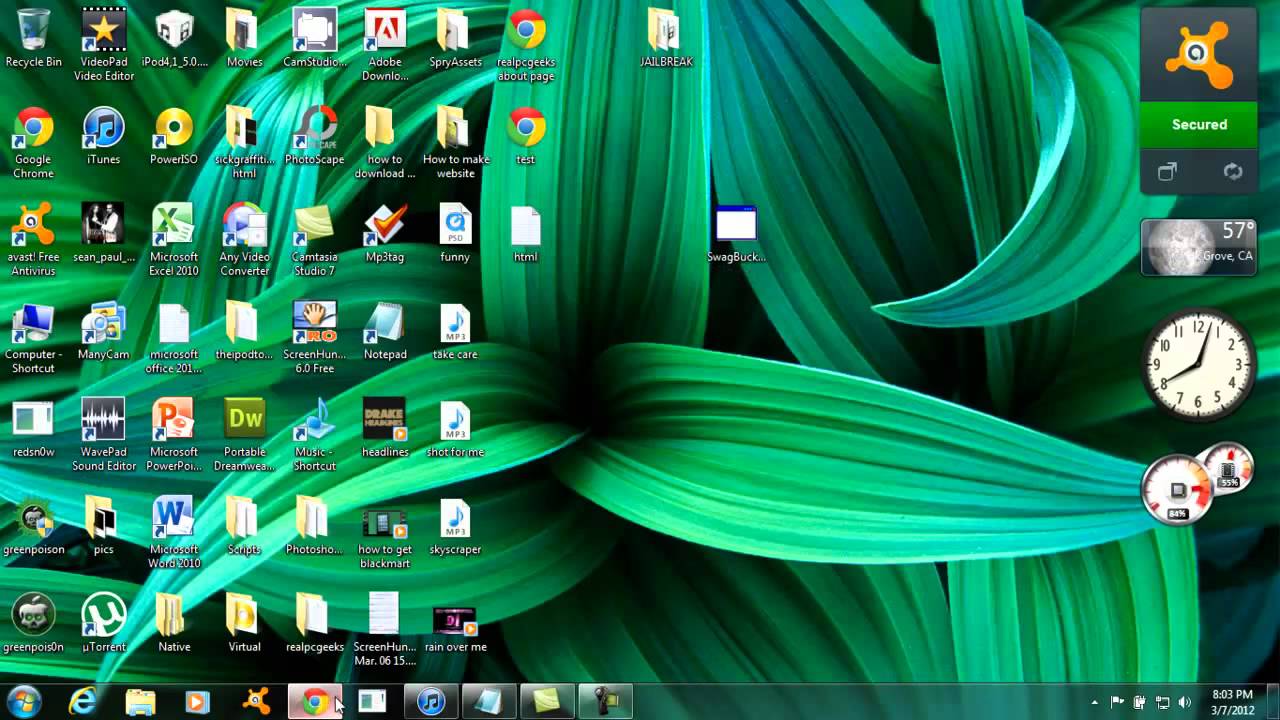Open Microsoft Word 2010 shortcut

coord(174,533)
